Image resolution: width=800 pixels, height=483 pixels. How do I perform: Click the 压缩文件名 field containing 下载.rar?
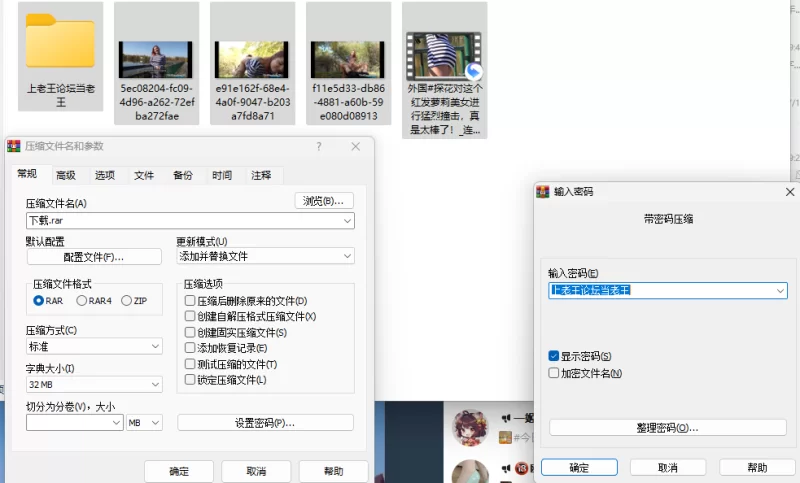(190, 221)
